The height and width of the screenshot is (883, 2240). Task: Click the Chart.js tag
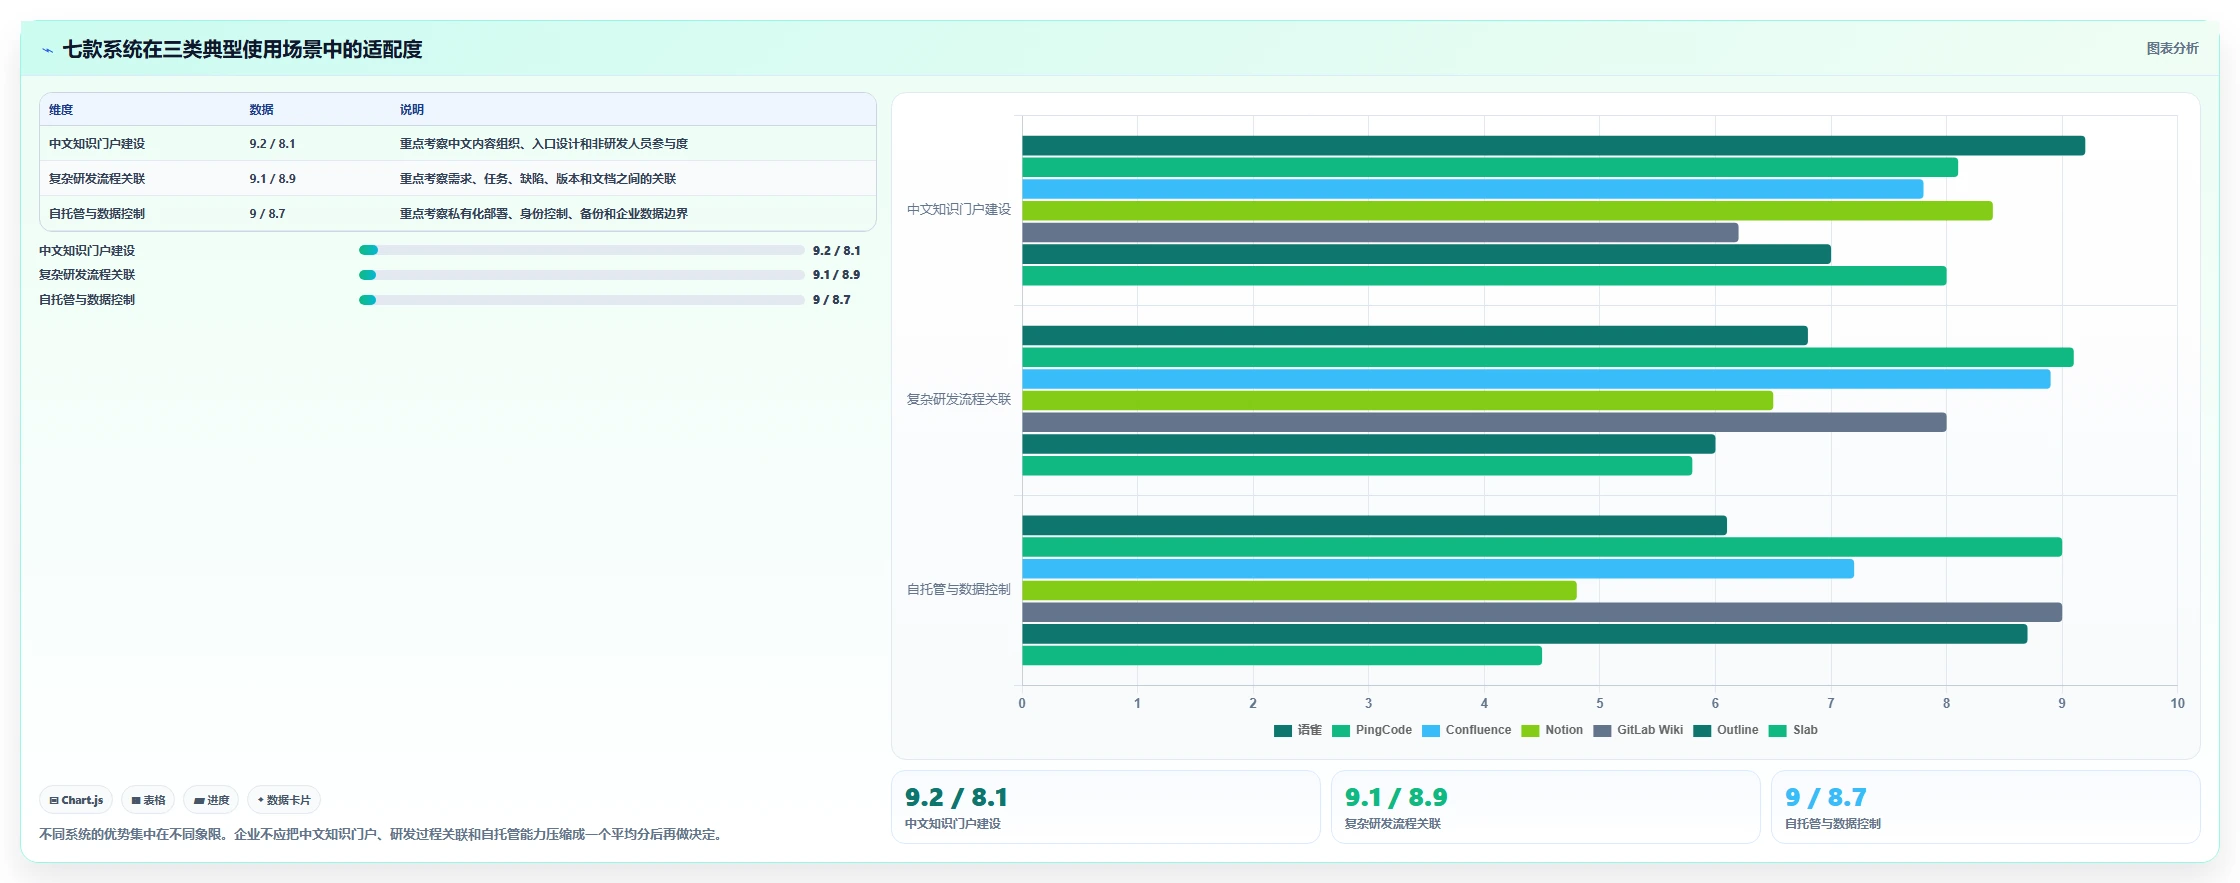click(x=76, y=800)
